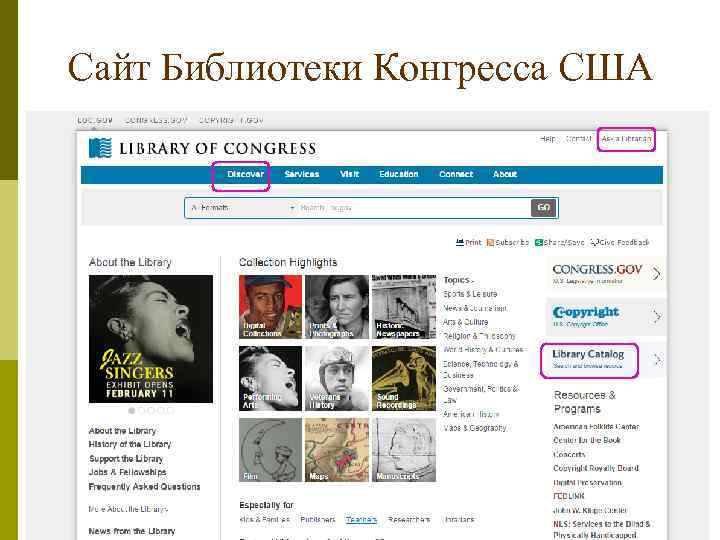The height and width of the screenshot is (540, 720).
Task: Click the Subscribe RSS icon
Action: [x=490, y=242]
